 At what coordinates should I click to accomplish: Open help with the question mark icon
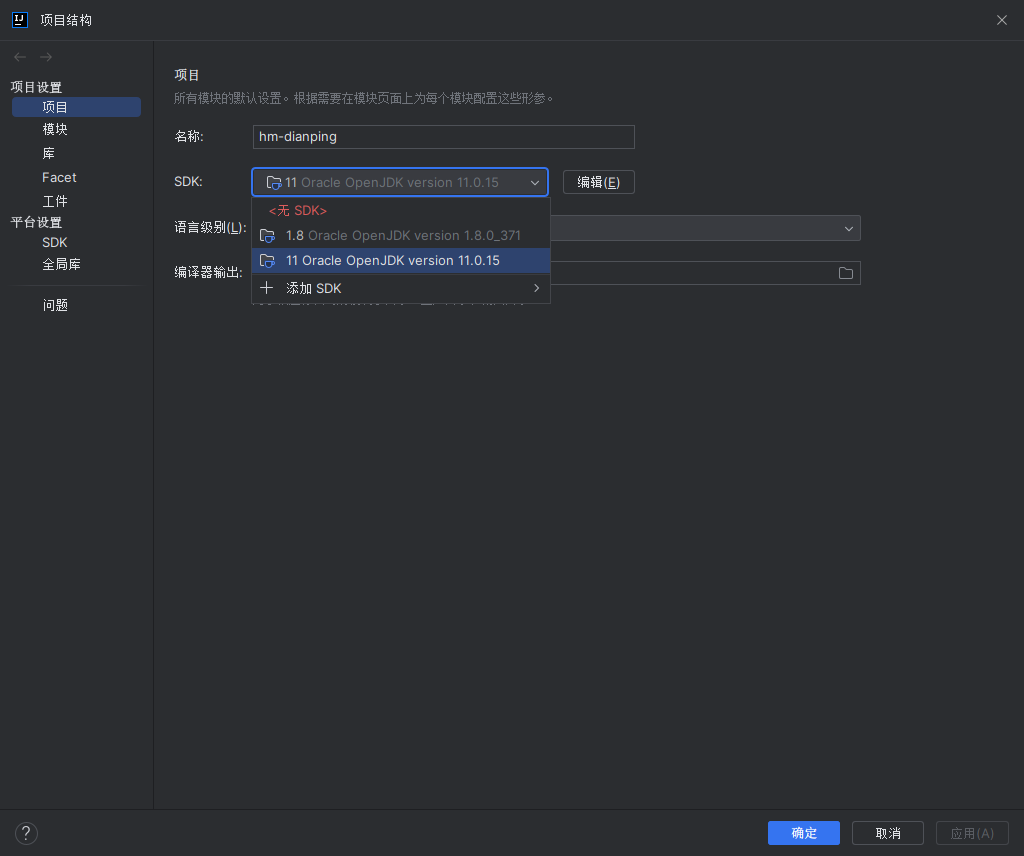[x=26, y=833]
